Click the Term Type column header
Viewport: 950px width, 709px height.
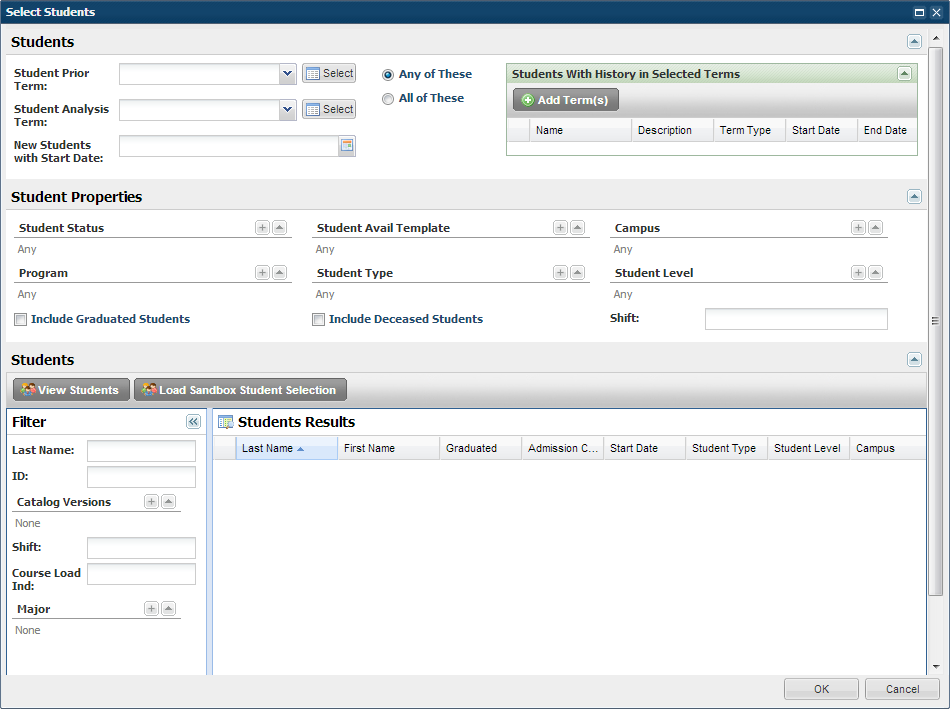pyautogui.click(x=749, y=130)
